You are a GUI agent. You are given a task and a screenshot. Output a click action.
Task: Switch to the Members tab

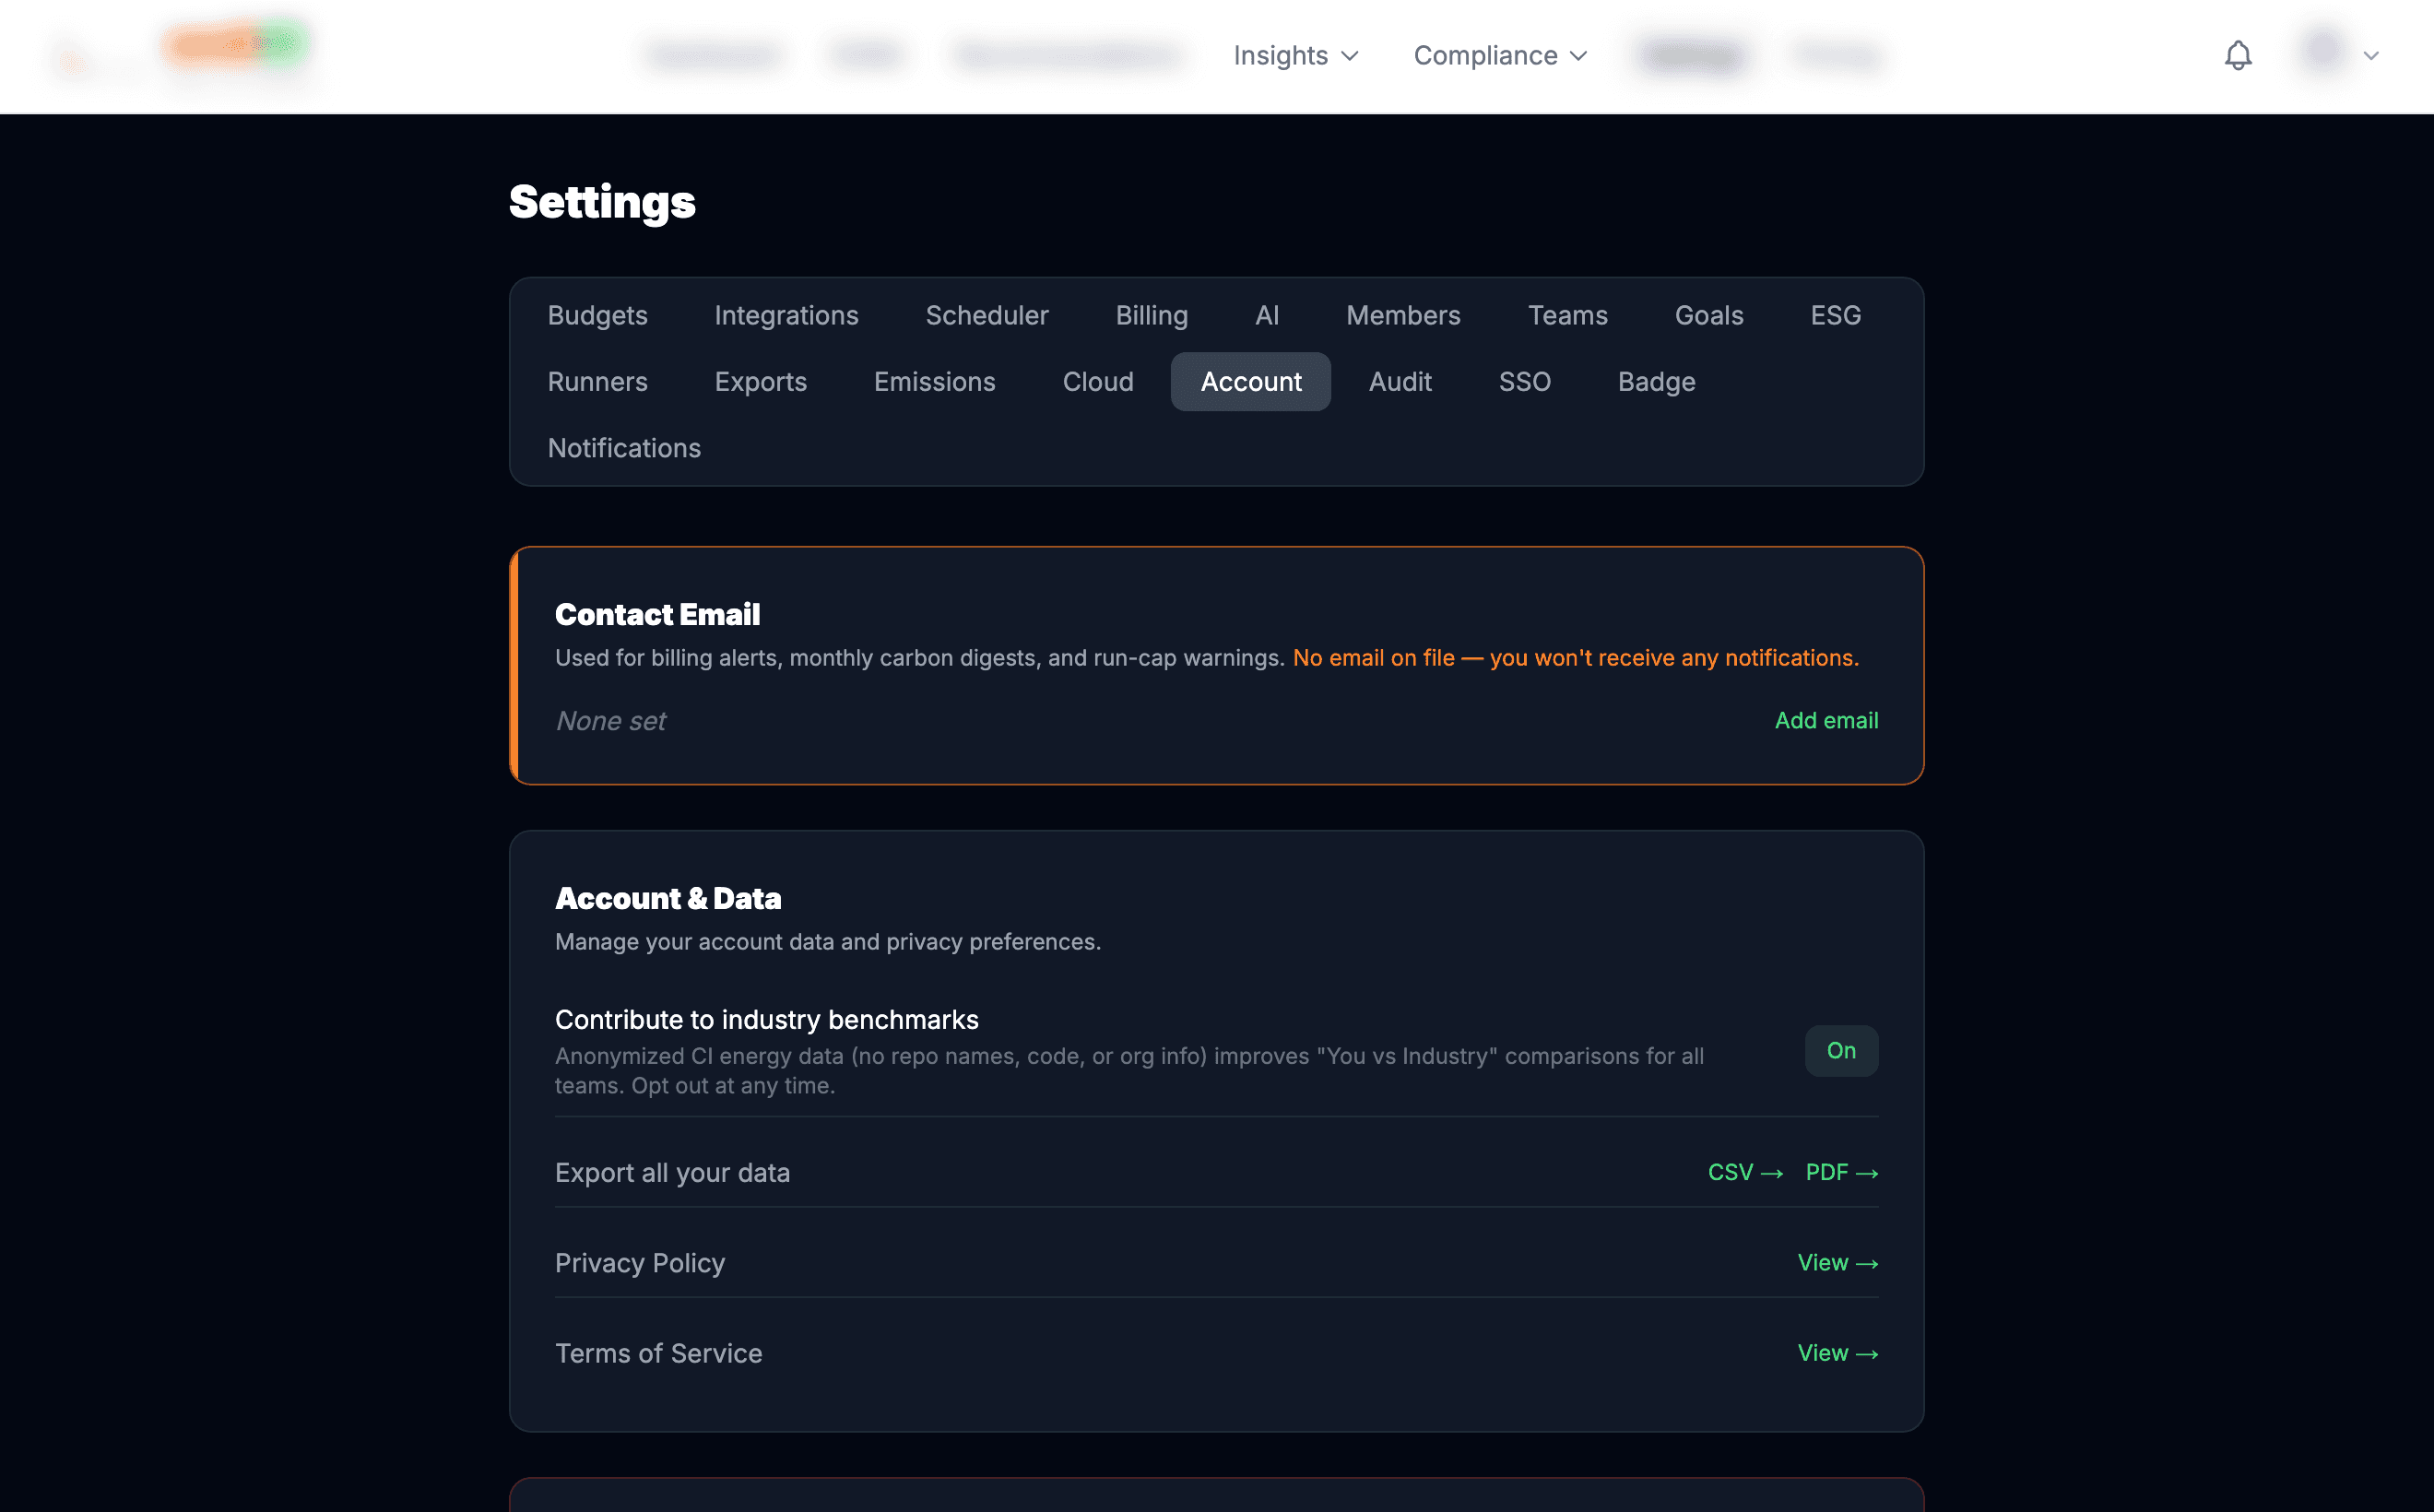click(x=1402, y=315)
